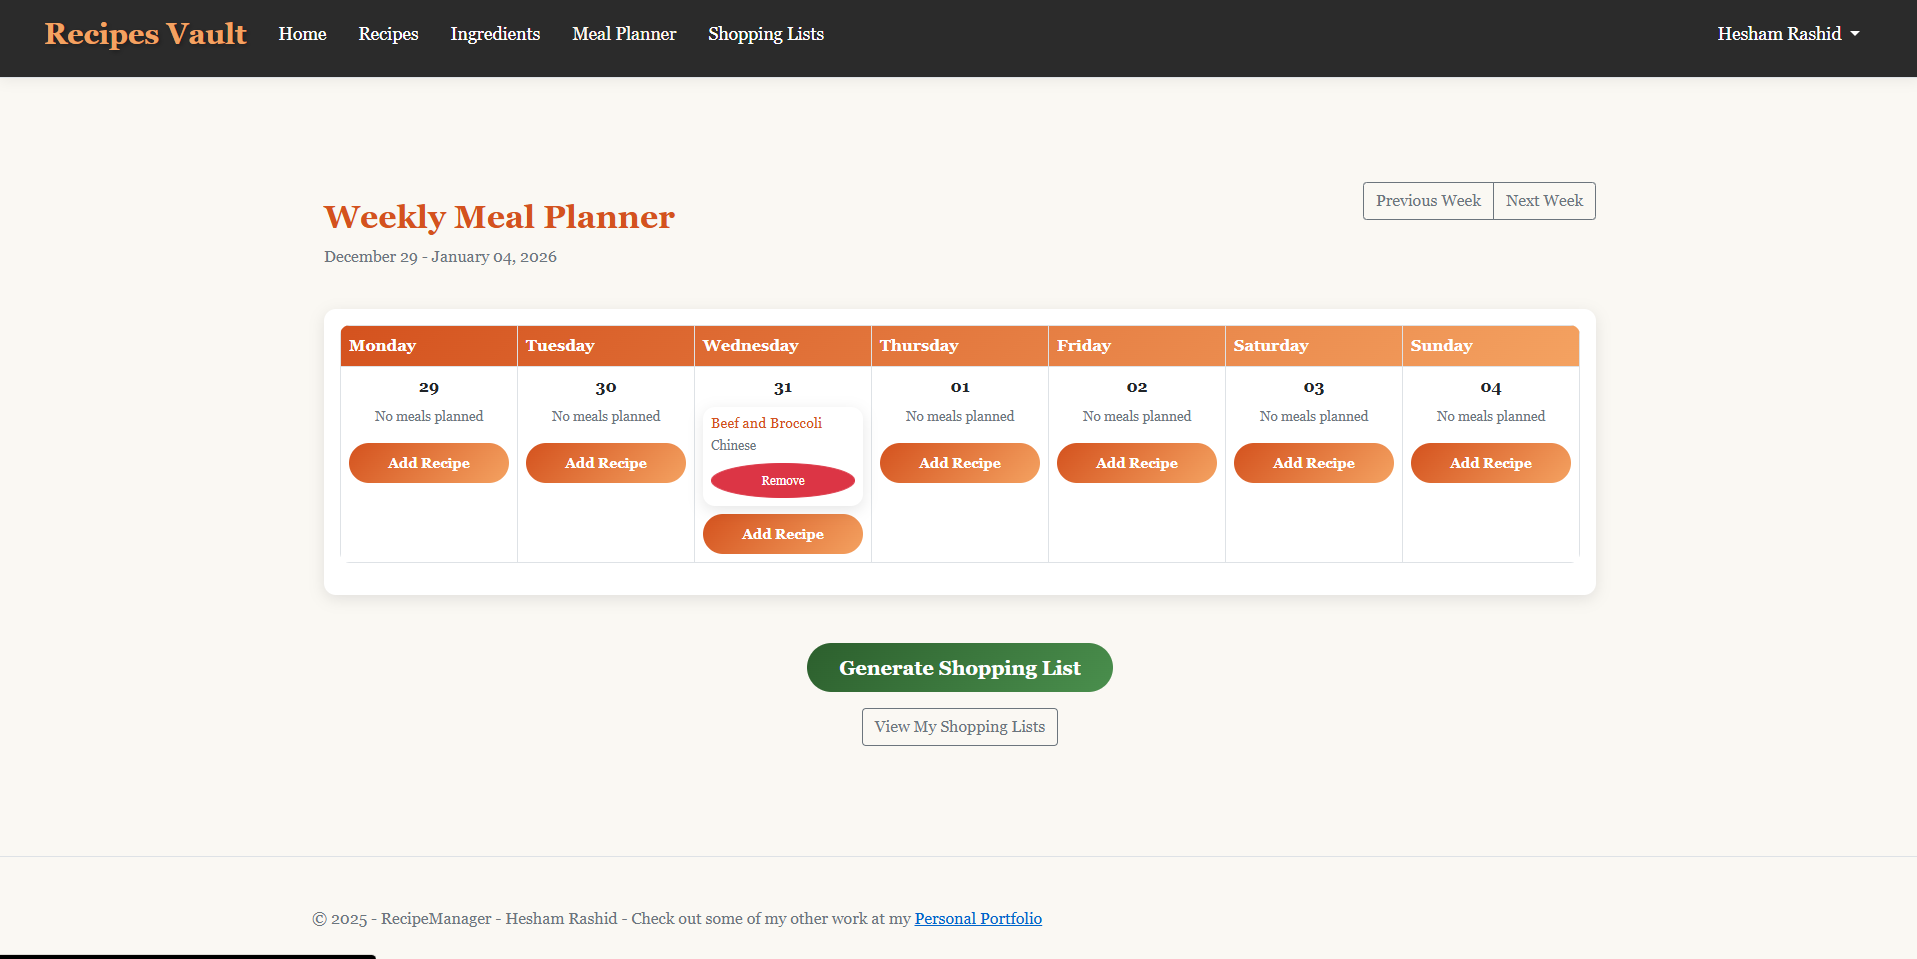
Task: Advance to the Next Week
Action: point(1543,200)
